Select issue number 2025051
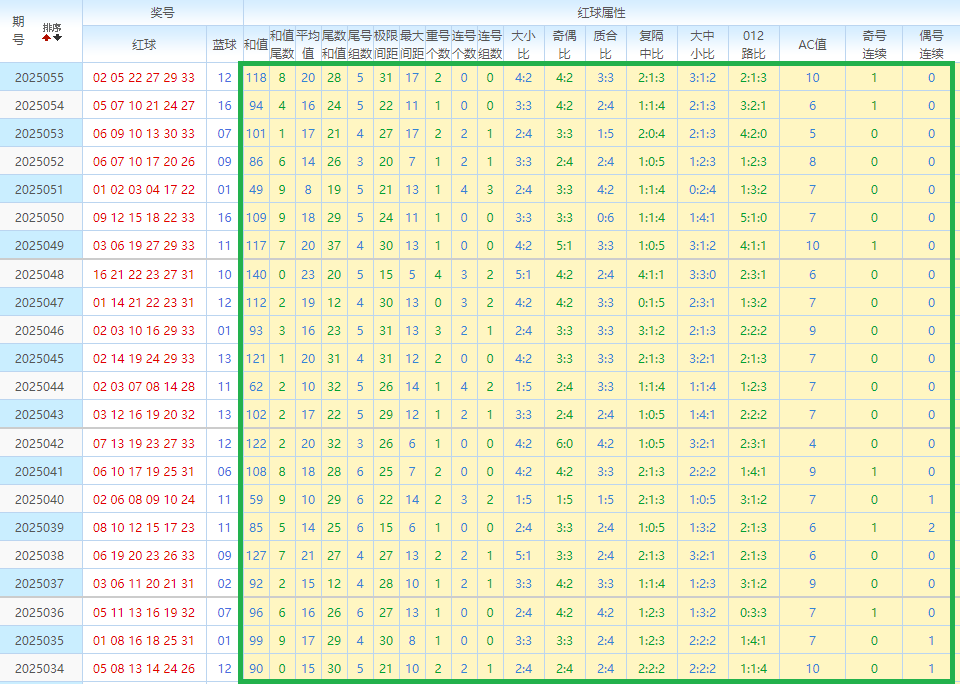 tap(39, 190)
